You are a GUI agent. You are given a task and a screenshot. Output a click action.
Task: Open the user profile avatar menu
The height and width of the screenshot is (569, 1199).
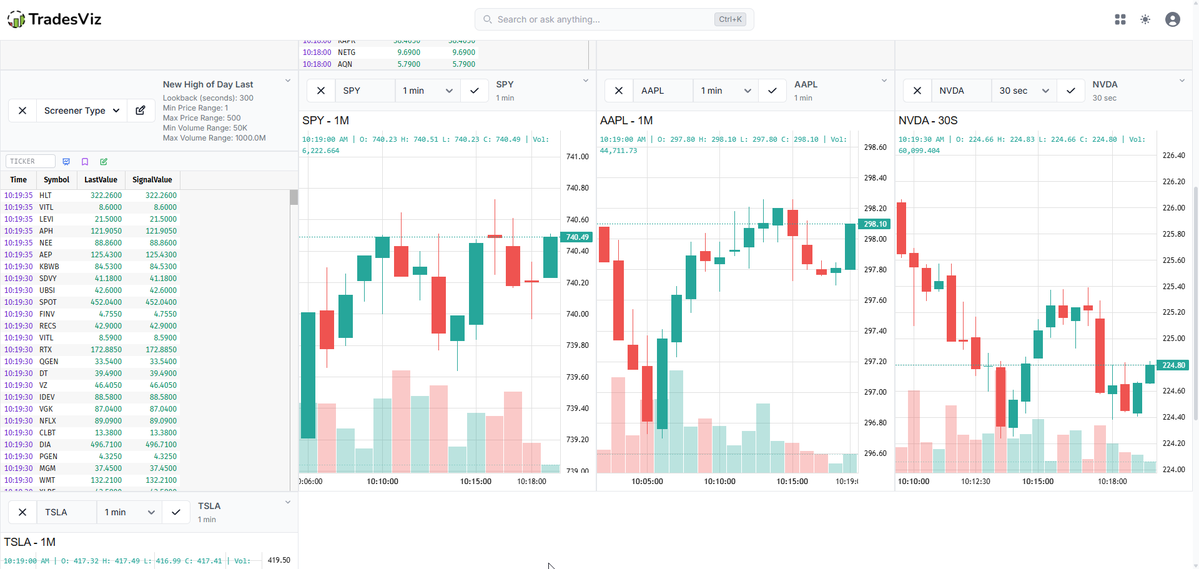click(x=1172, y=20)
